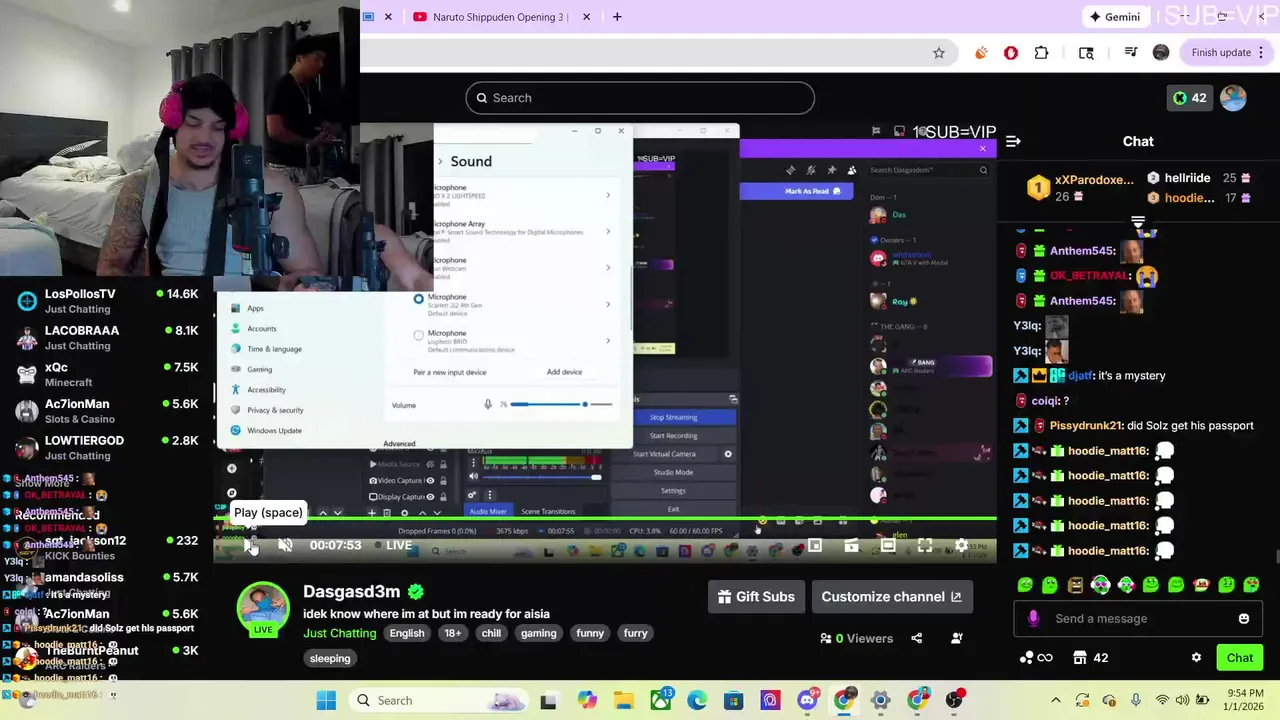The width and height of the screenshot is (1280, 720).
Task: Open the Chrome profile avatar
Action: click(1161, 53)
